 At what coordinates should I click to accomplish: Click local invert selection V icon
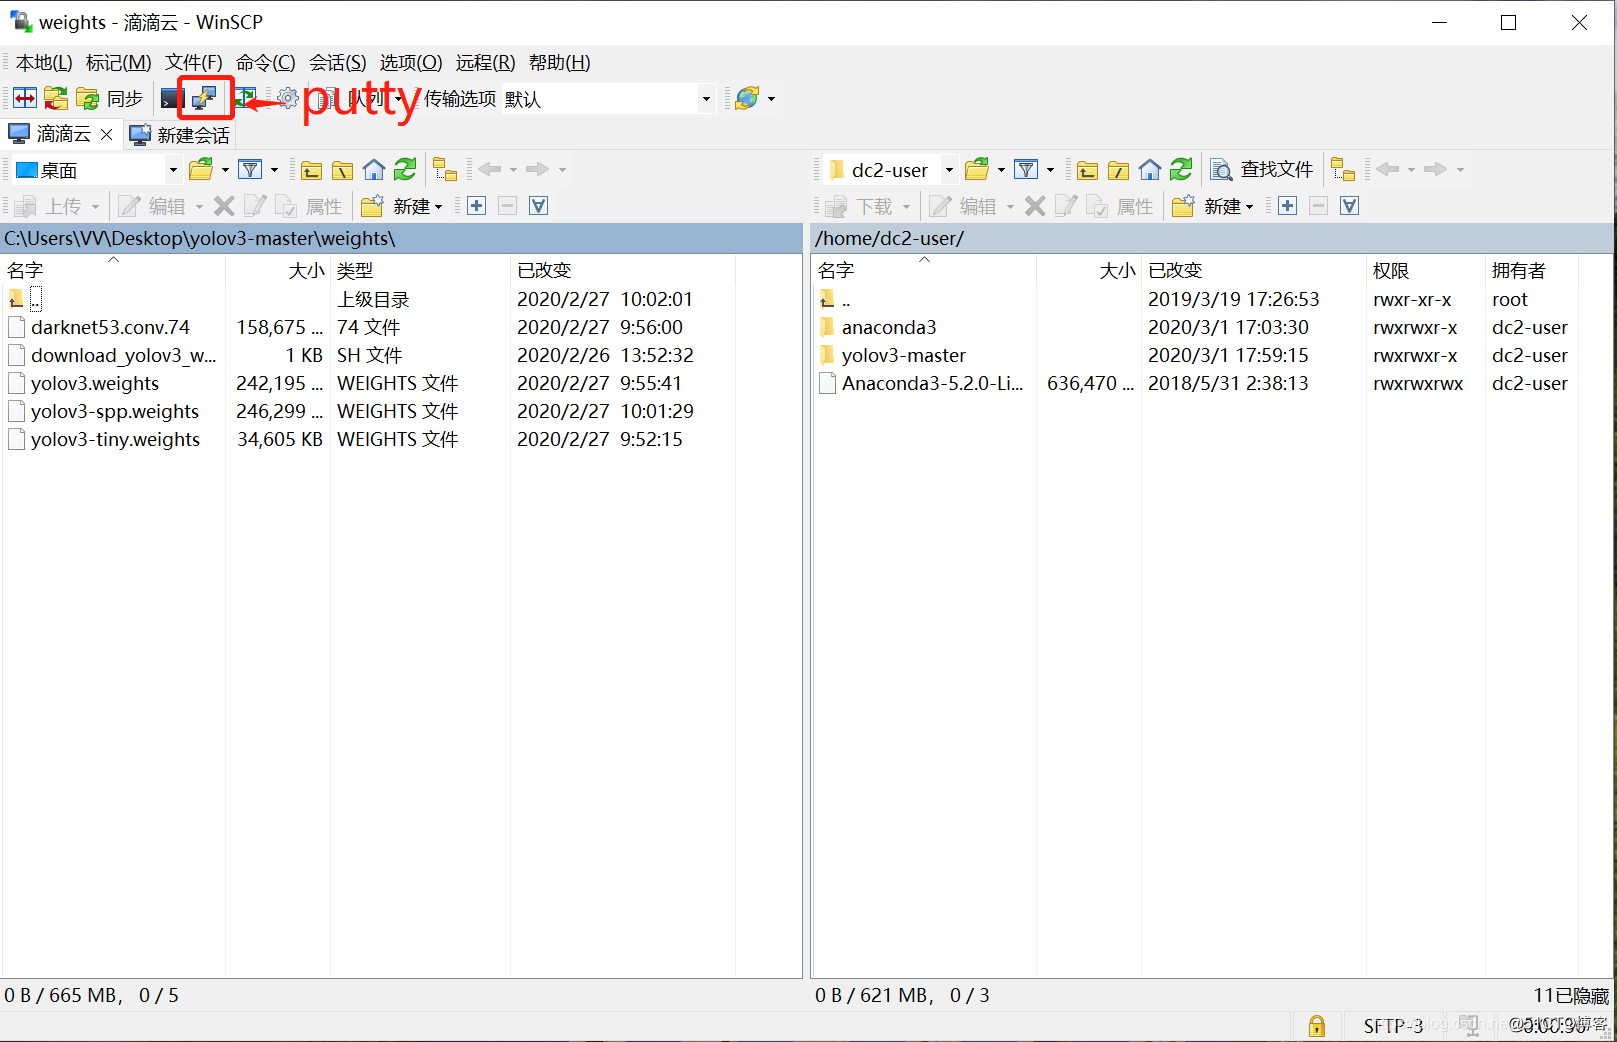(x=539, y=206)
